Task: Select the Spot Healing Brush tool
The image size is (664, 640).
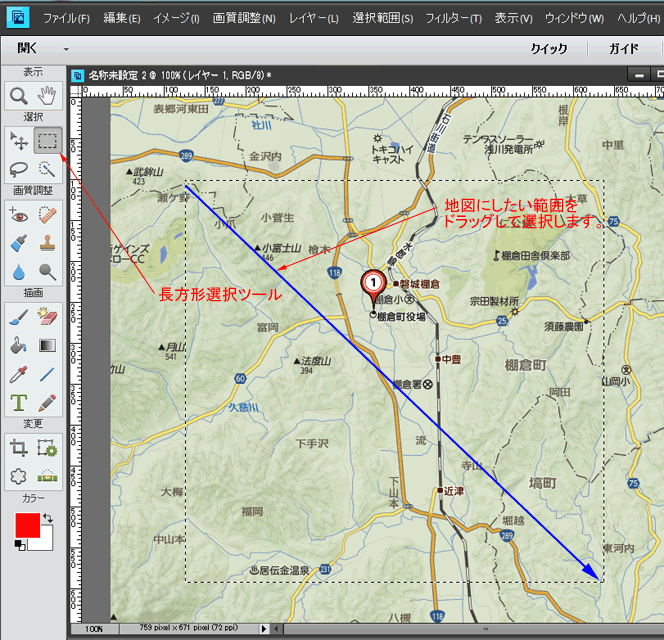Action: pos(47,215)
